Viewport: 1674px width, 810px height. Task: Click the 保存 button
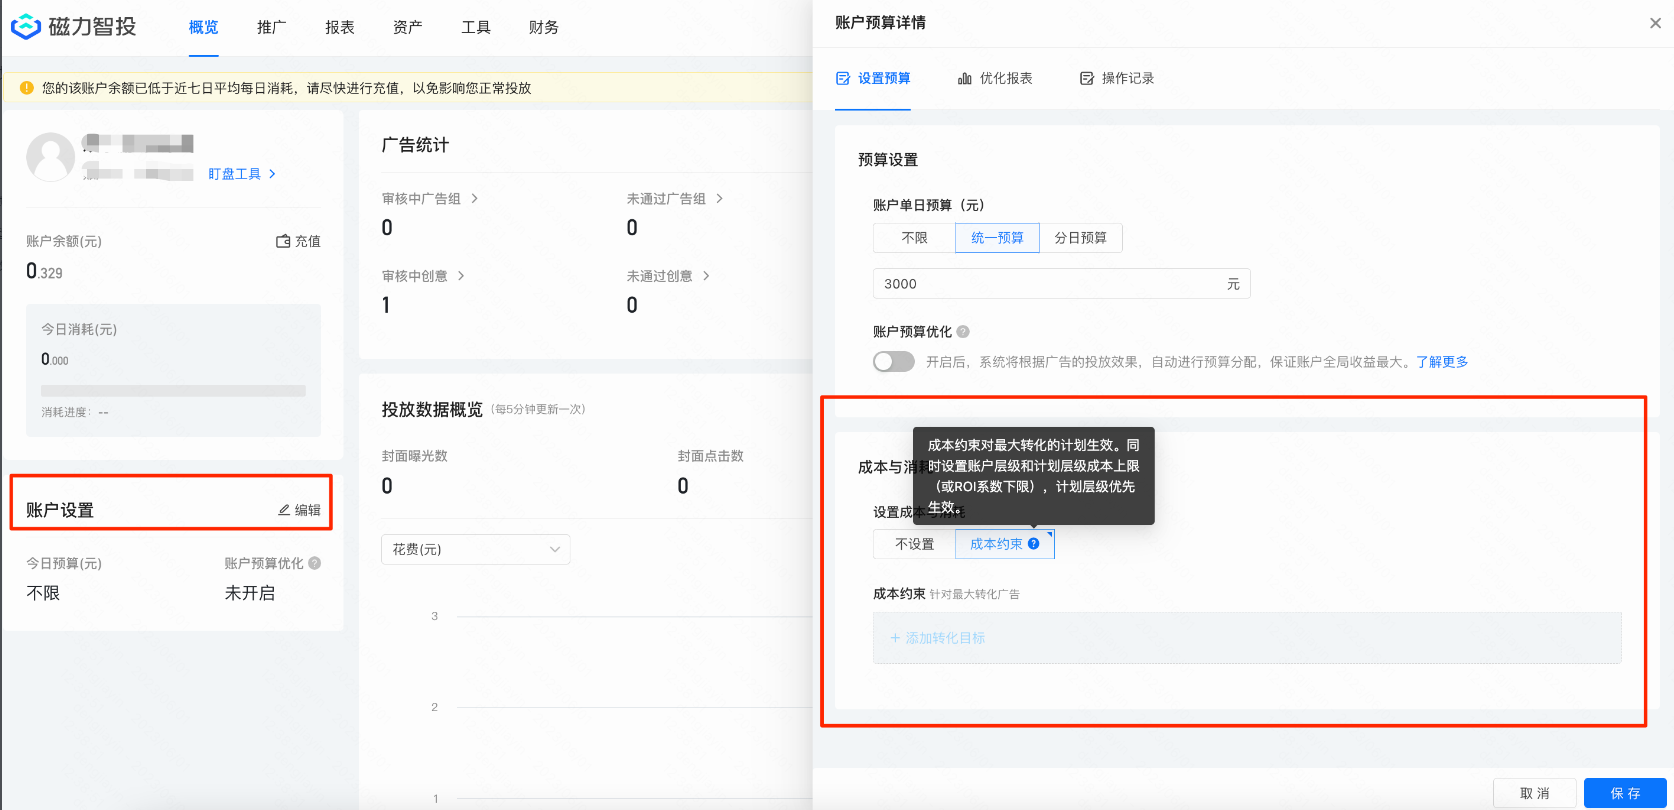click(x=1625, y=793)
